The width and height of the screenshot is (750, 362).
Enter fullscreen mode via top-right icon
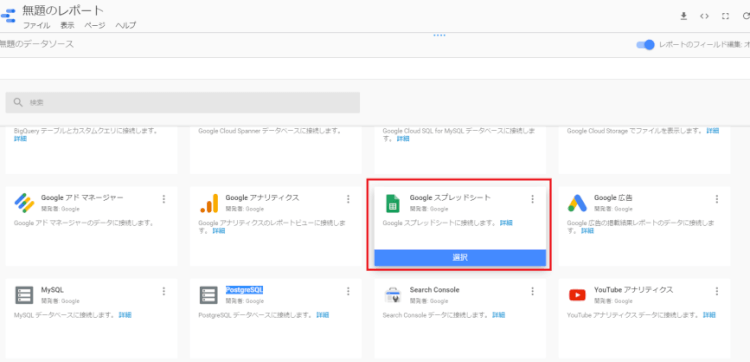pos(725,16)
